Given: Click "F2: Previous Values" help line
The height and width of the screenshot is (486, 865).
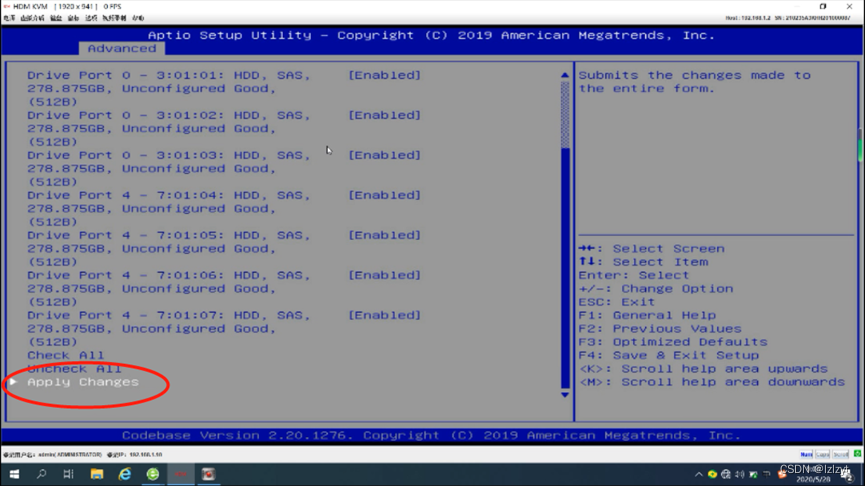Looking at the screenshot, I should [x=660, y=329].
